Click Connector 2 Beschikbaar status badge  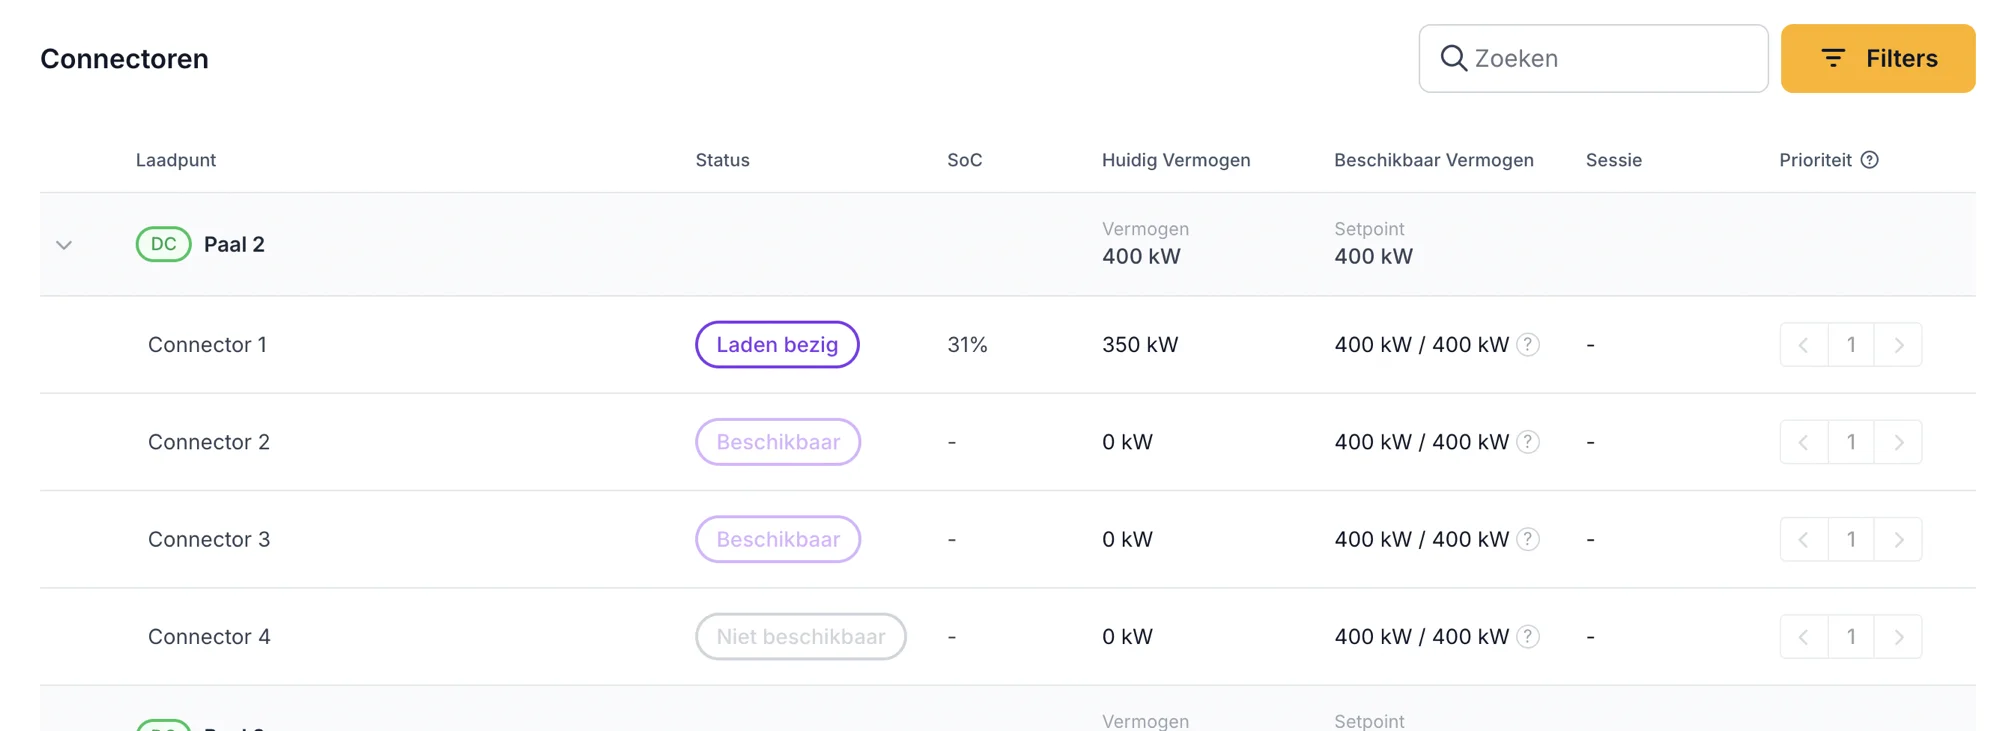pyautogui.click(x=778, y=442)
